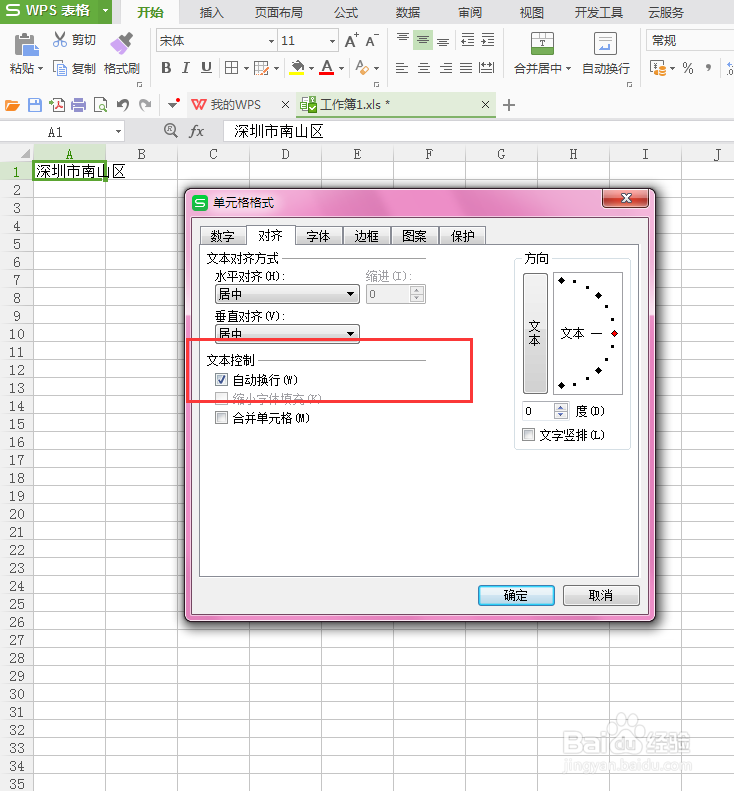Click the fill color bucket icon

(297, 68)
